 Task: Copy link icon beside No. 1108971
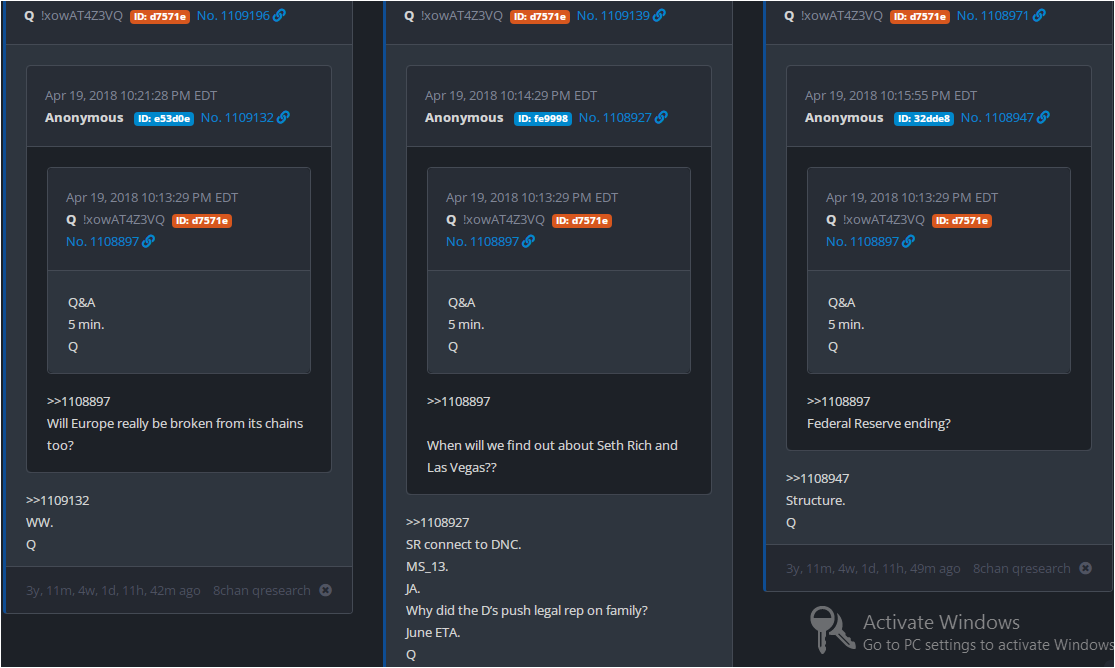click(x=1040, y=15)
